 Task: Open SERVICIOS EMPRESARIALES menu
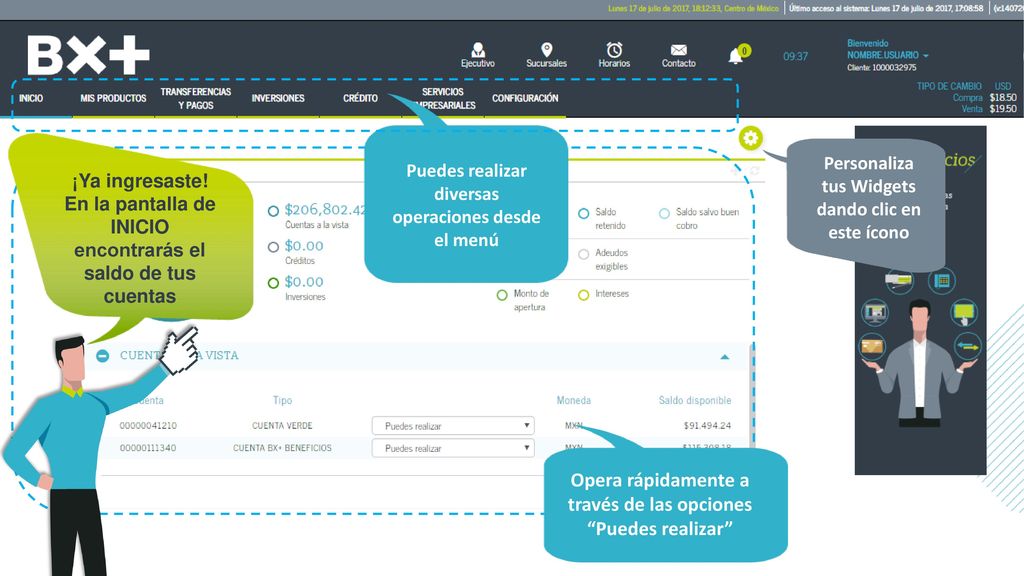443,98
